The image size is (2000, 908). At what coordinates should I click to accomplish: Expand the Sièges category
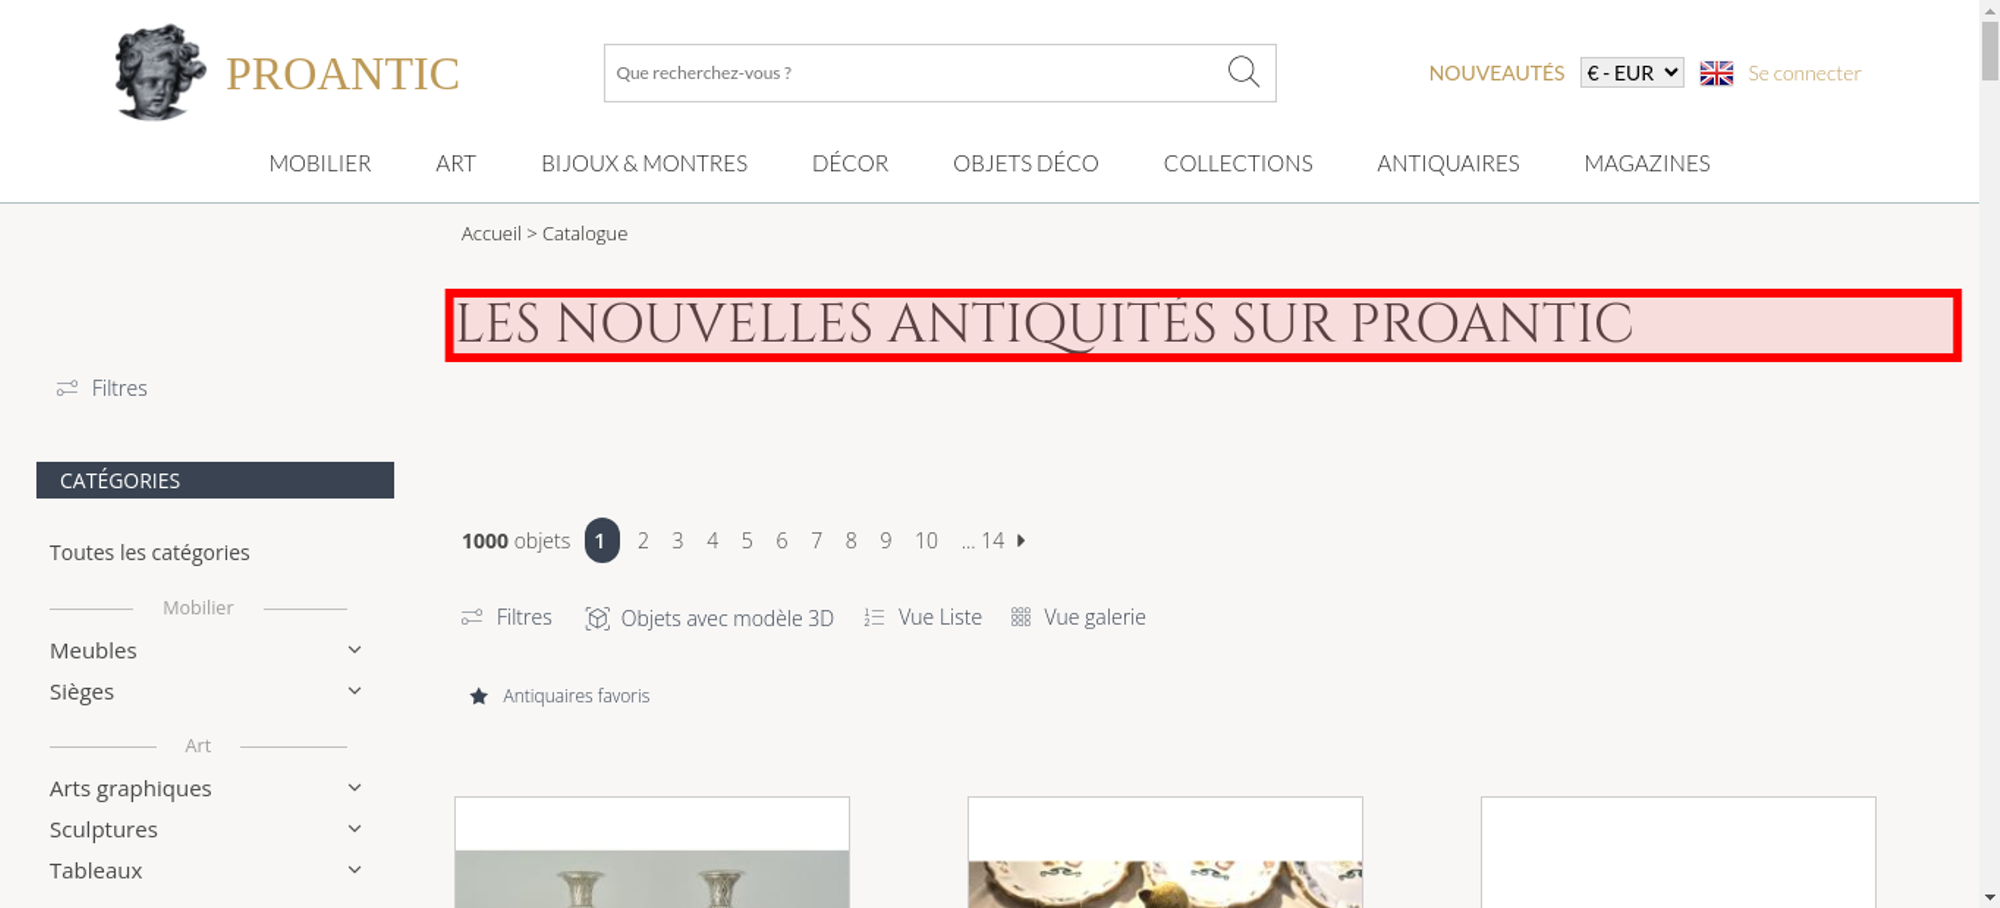[x=354, y=691]
